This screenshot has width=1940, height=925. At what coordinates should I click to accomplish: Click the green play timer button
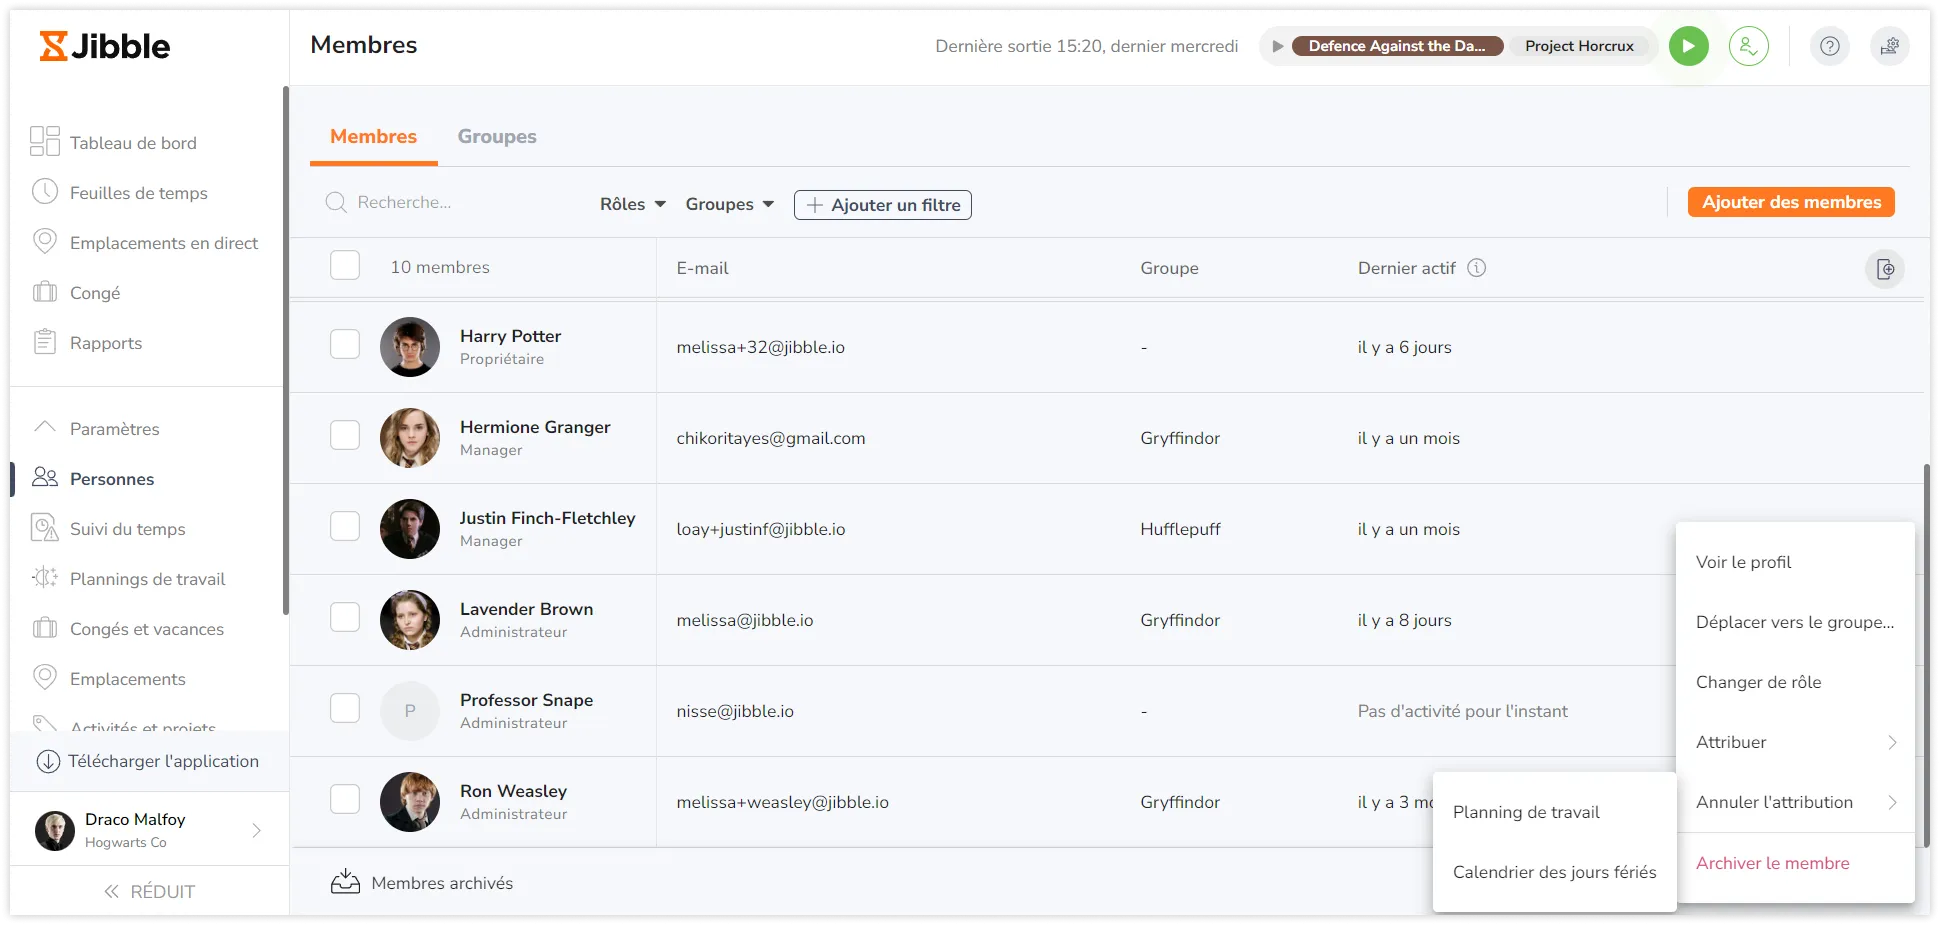pyautogui.click(x=1688, y=46)
